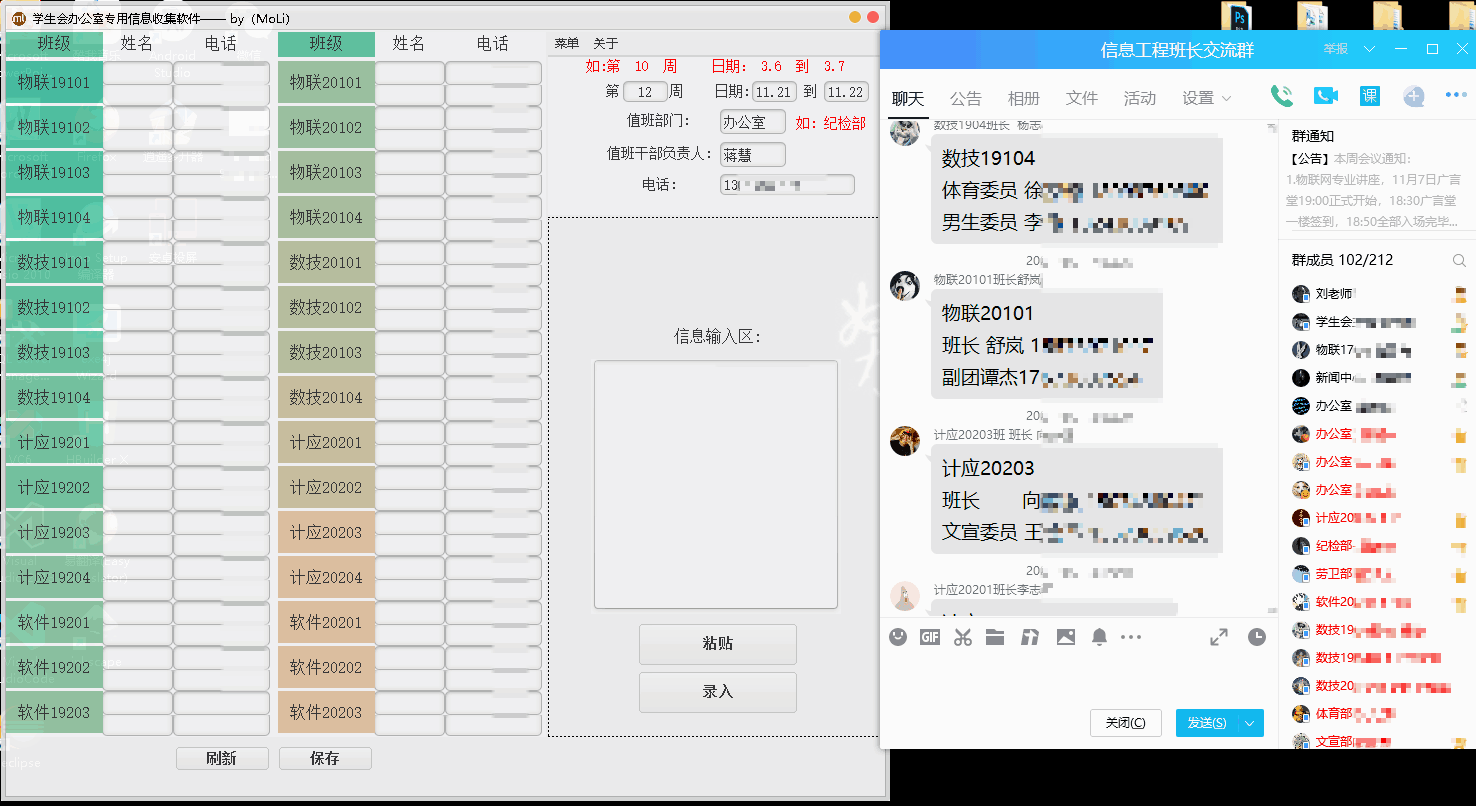Image resolution: width=1476 pixels, height=806 pixels.
Task: Switch to the 相册 album tab
Action: click(x=1024, y=97)
